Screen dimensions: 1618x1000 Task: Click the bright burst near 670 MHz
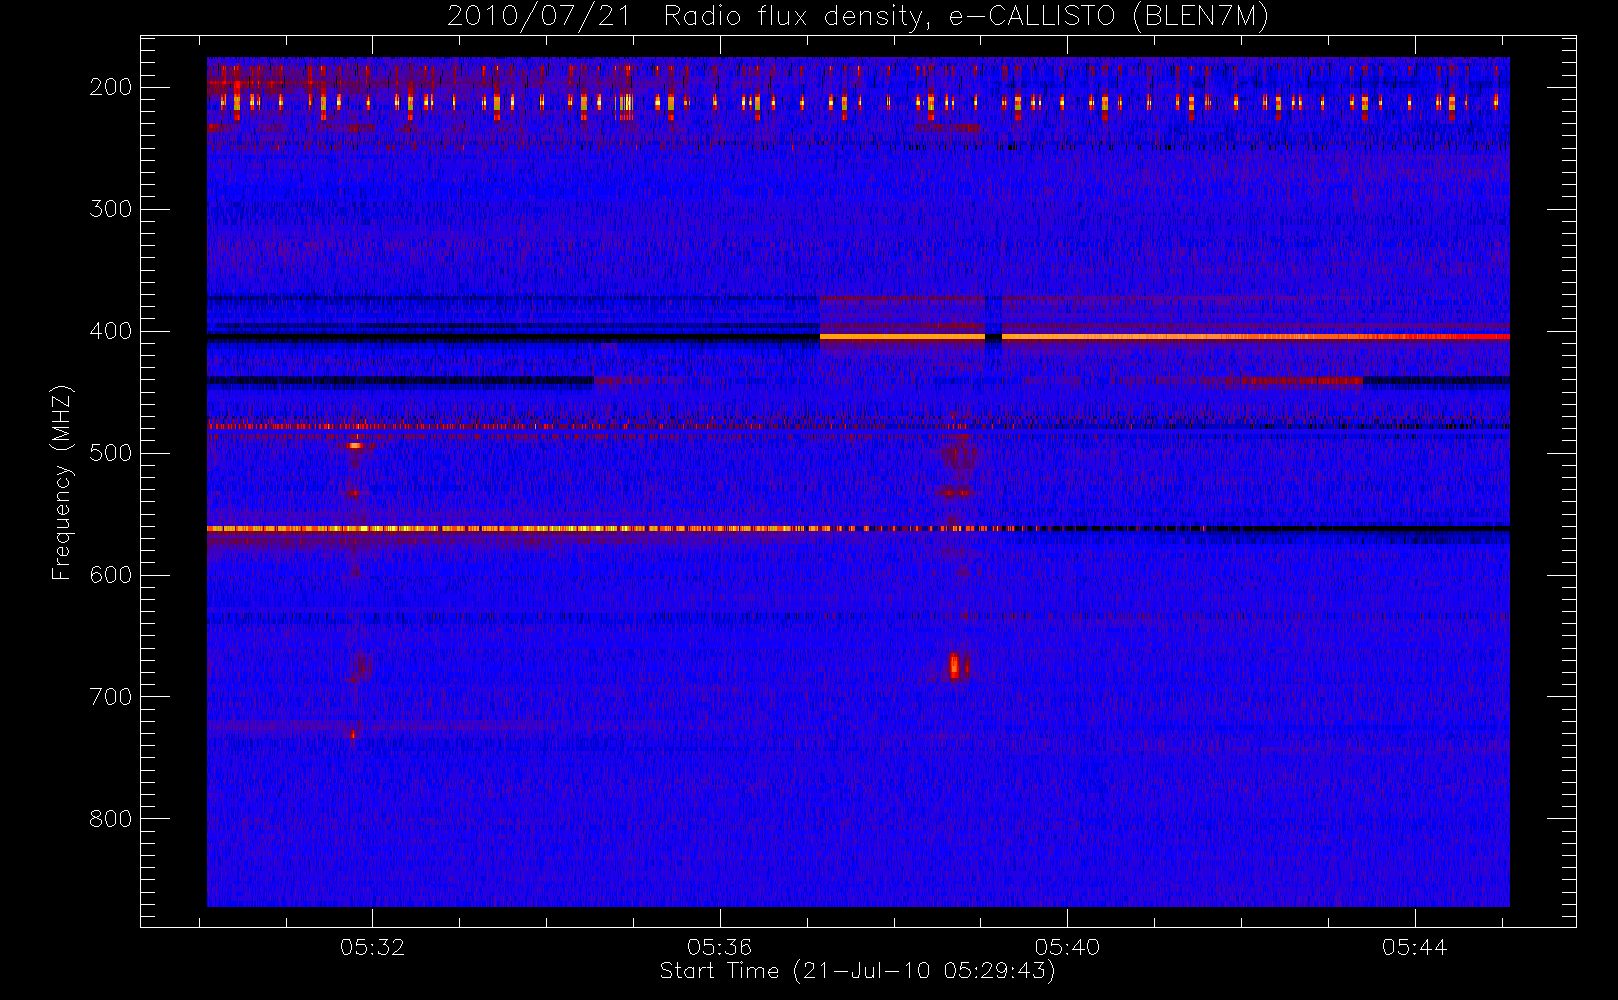(x=955, y=665)
